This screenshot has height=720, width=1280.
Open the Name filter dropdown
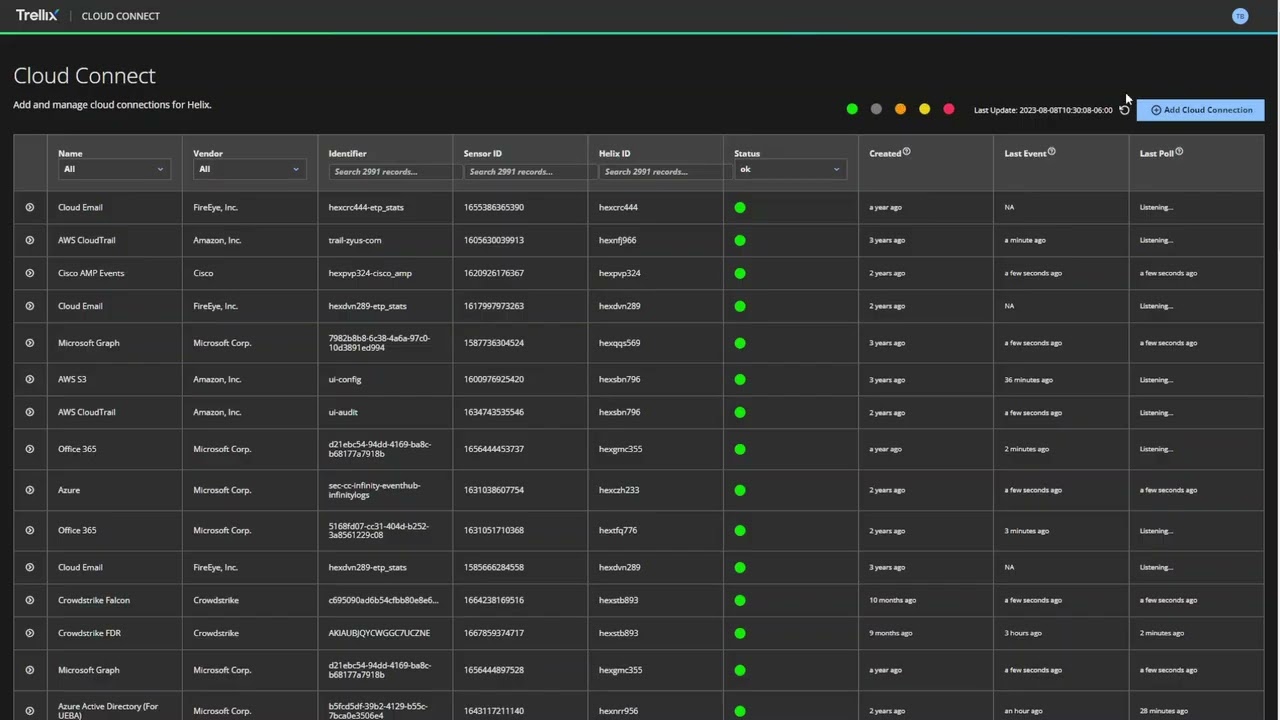click(x=113, y=169)
